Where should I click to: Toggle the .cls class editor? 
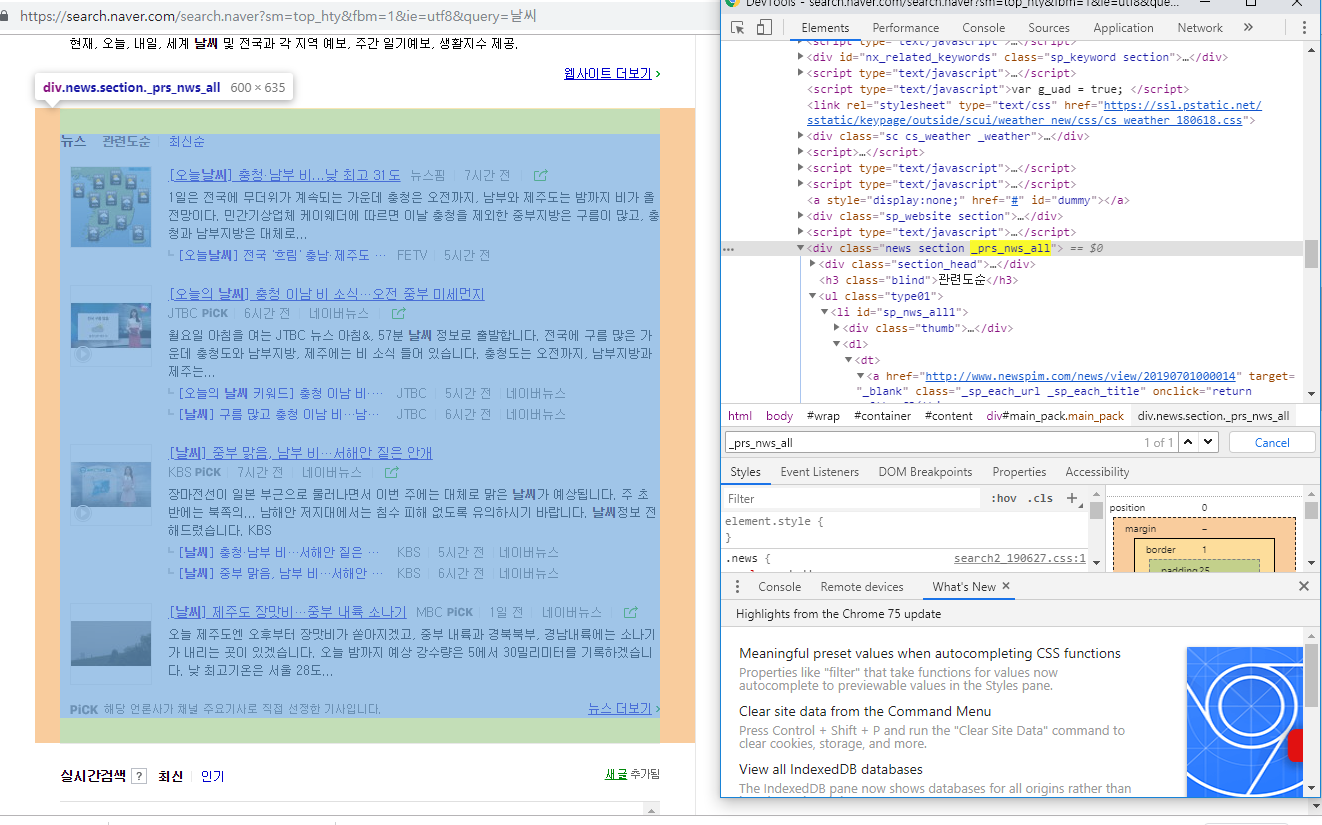(x=1041, y=498)
